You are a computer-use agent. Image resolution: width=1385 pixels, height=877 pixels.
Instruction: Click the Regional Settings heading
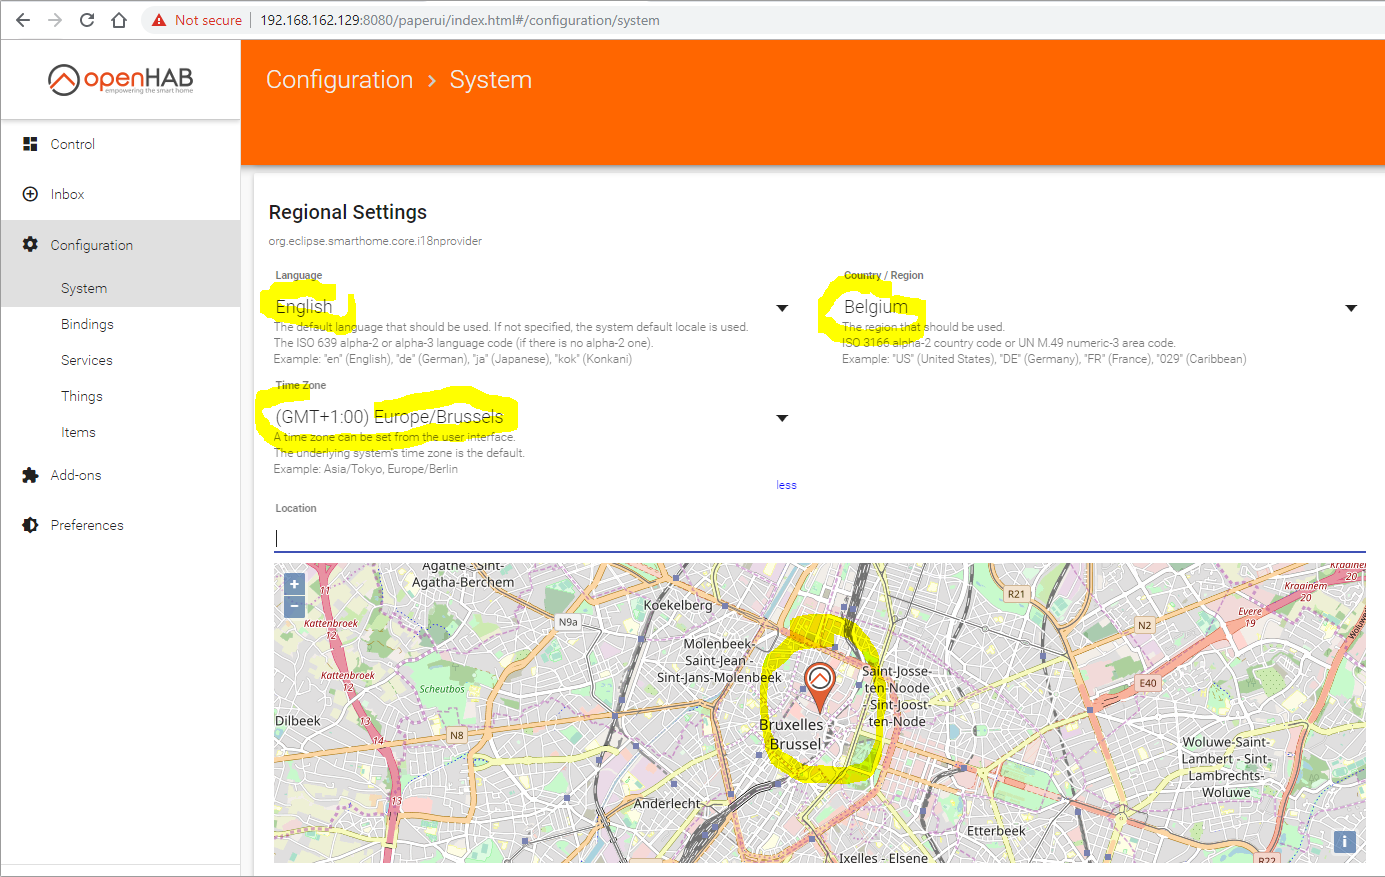[348, 212]
